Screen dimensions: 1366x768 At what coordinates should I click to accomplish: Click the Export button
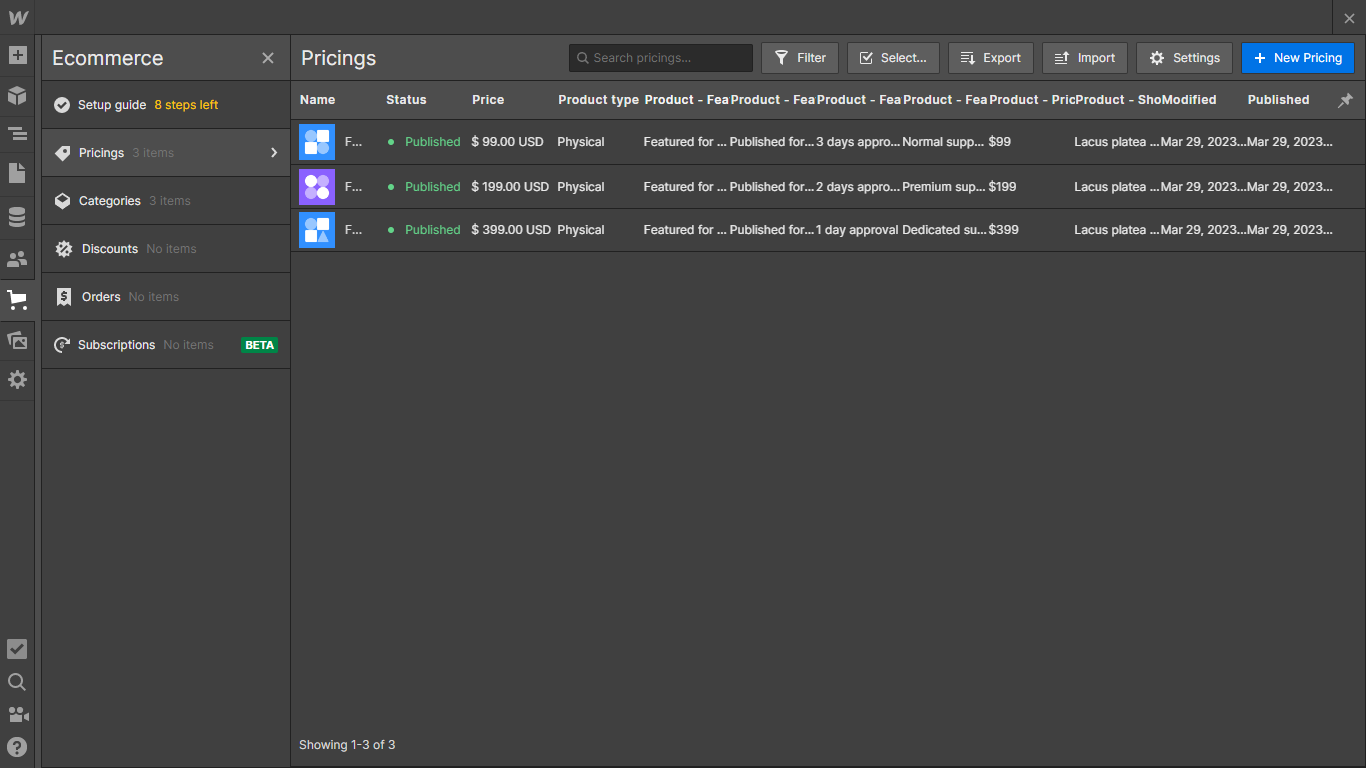coord(991,58)
